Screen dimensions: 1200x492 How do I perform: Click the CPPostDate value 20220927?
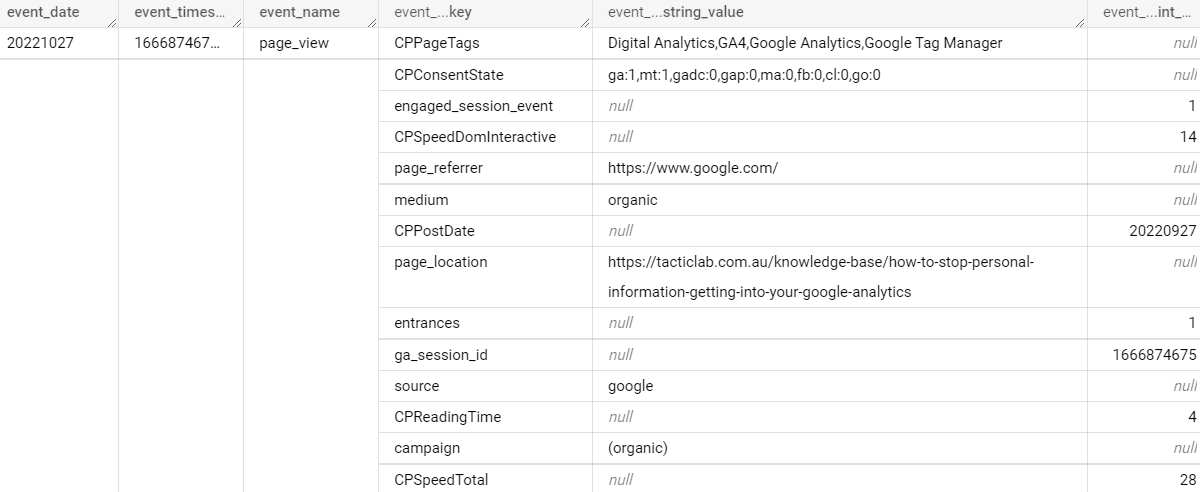click(x=1160, y=230)
